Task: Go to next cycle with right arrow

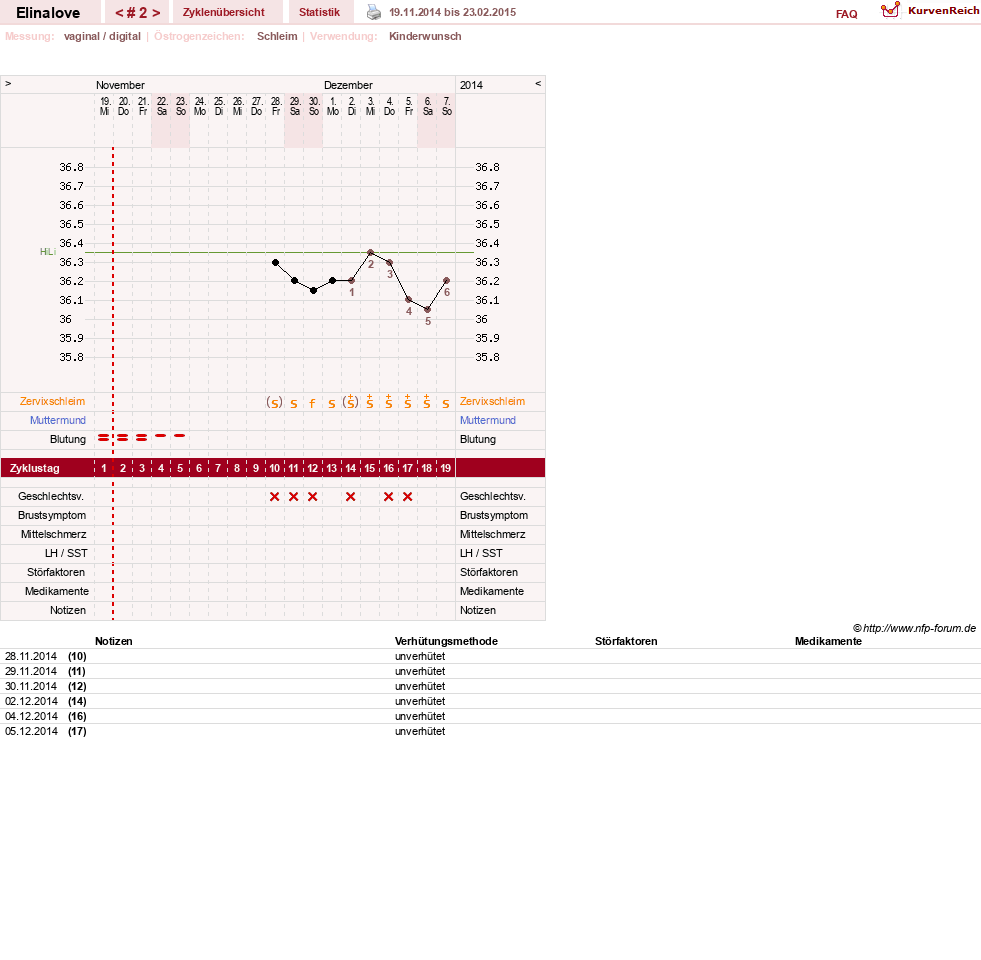Action: tap(156, 13)
